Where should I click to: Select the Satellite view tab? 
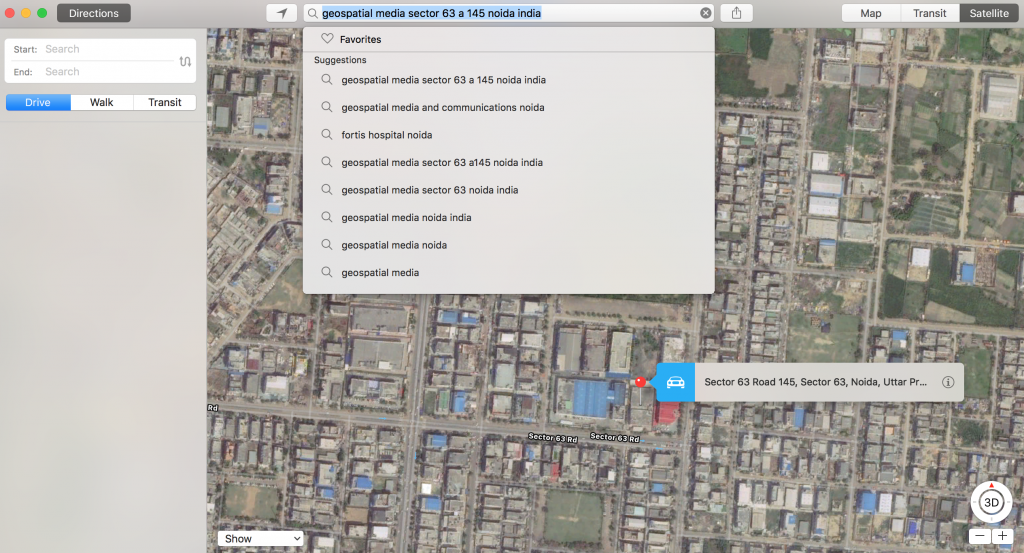tap(989, 13)
